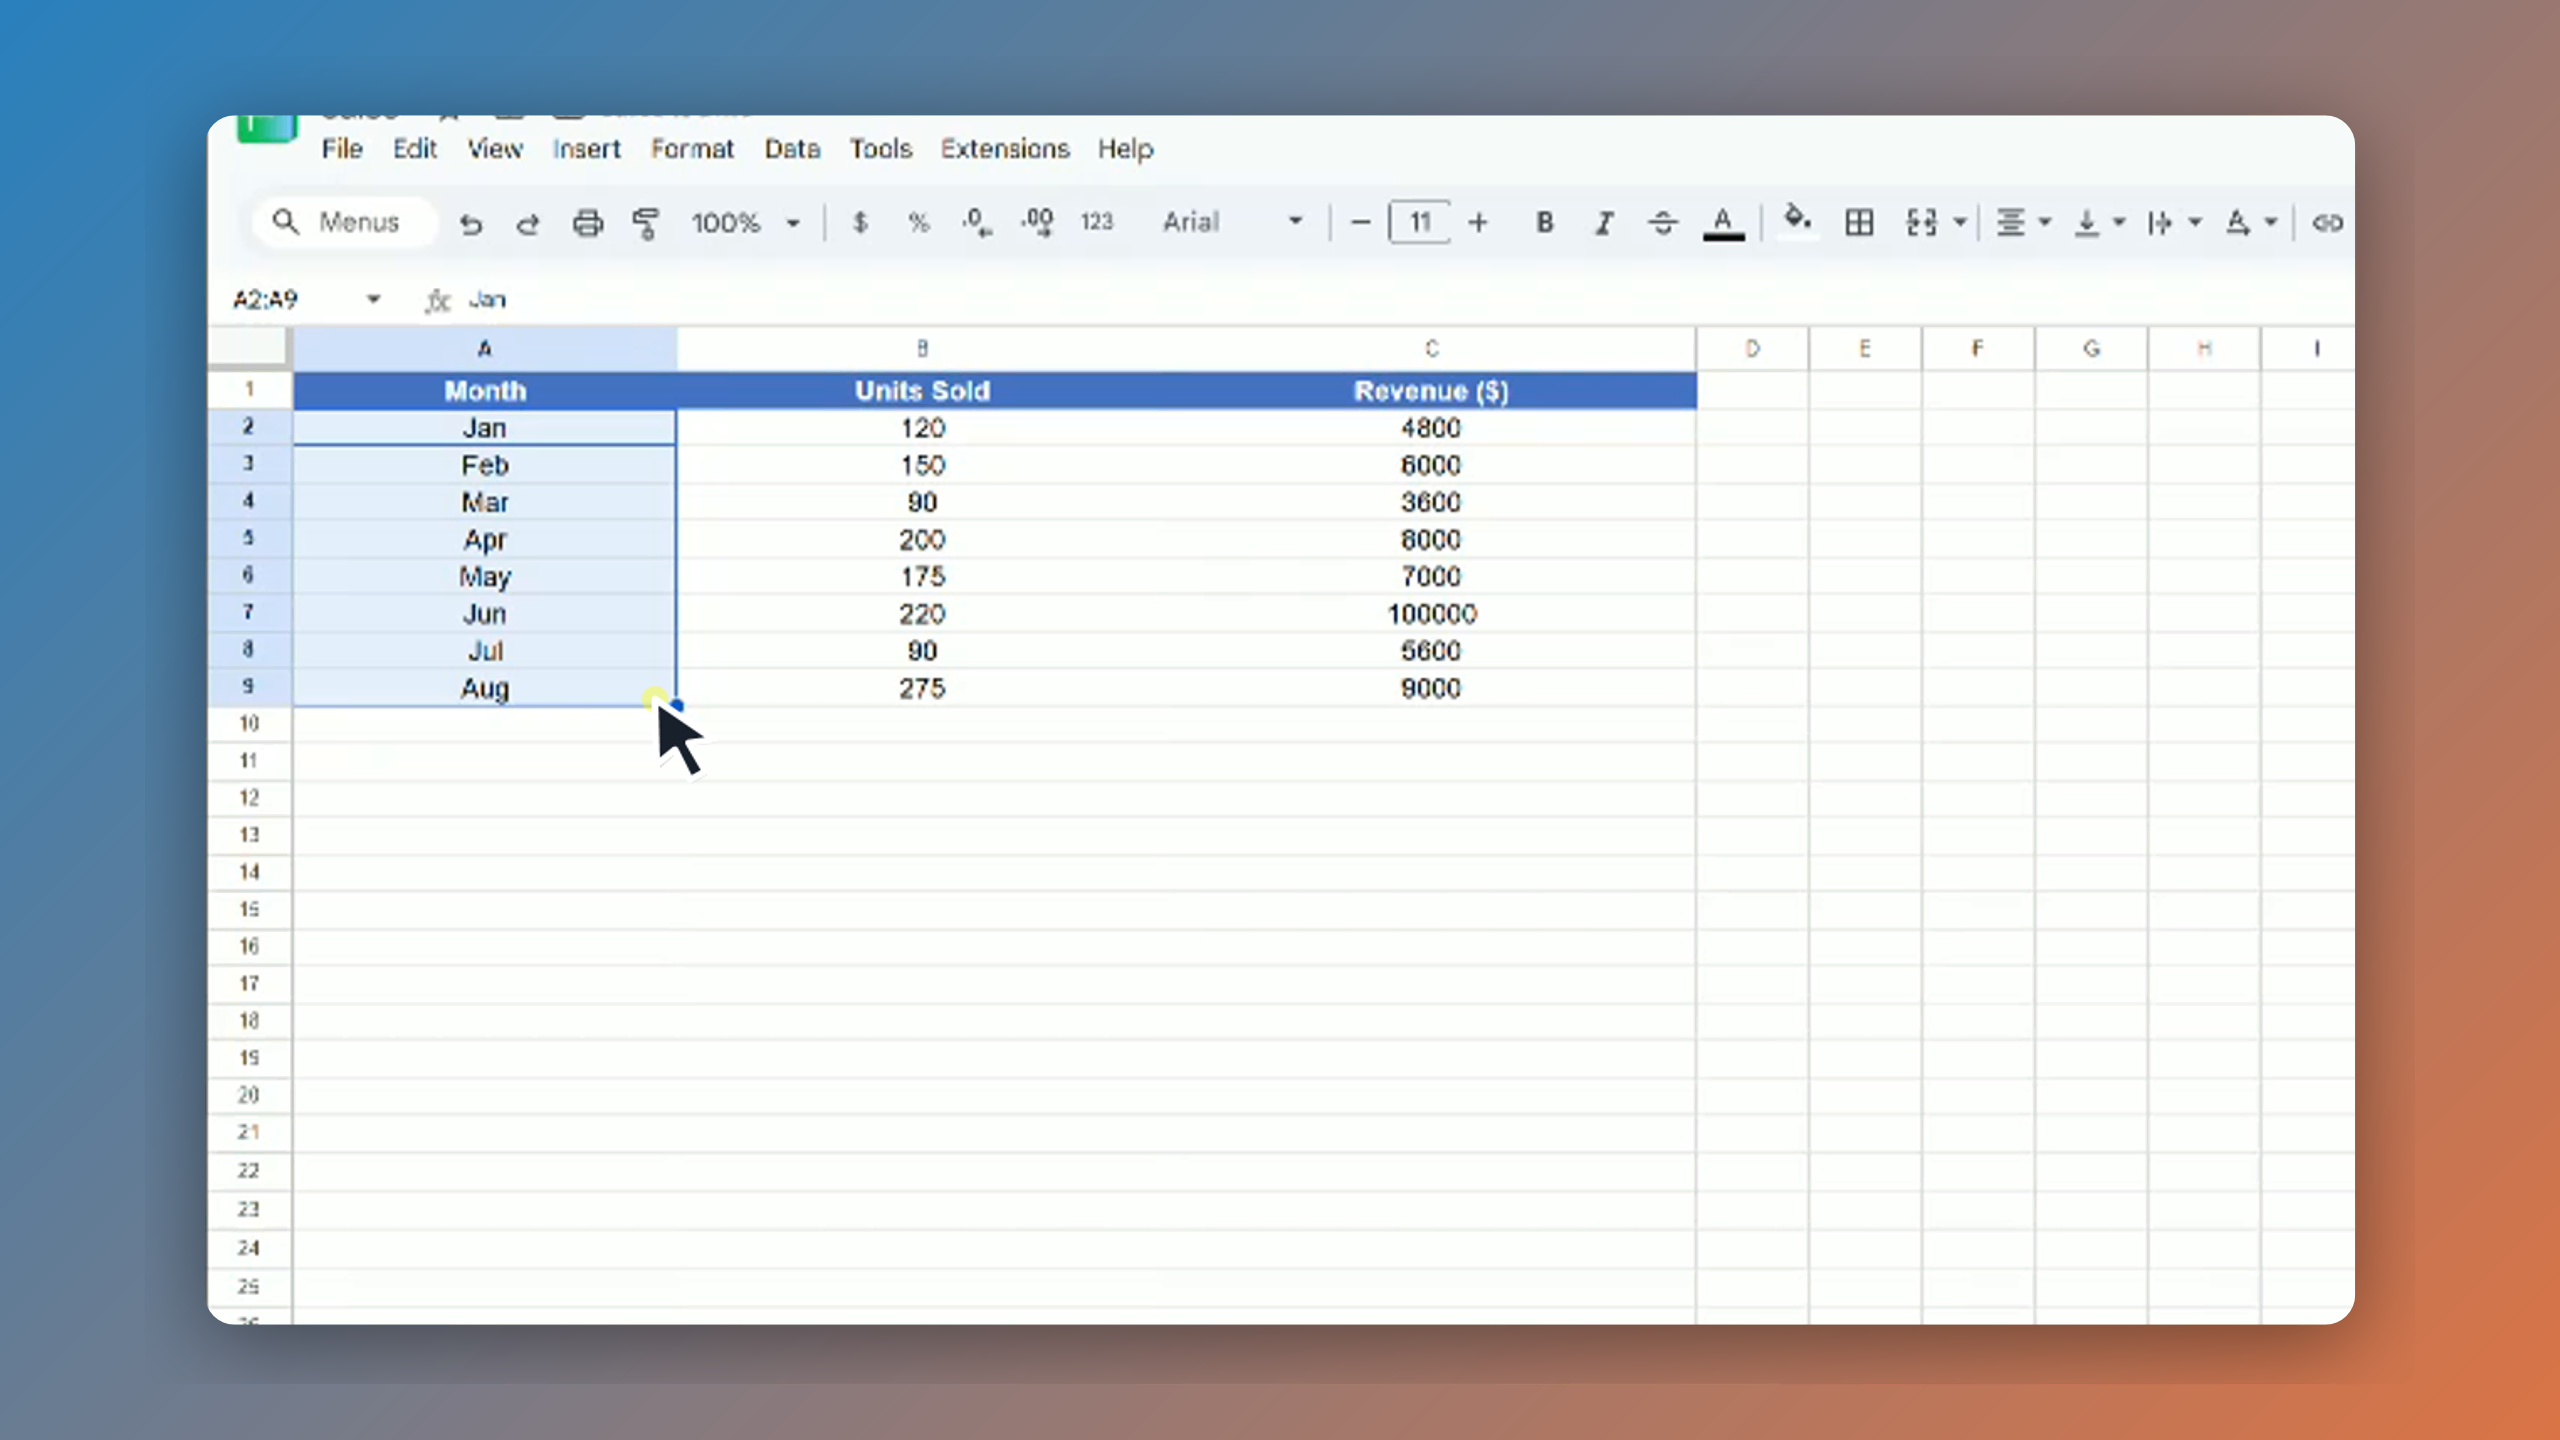This screenshot has height=1440, width=2560.
Task: Click the cell containing 100000
Action: pyautogui.click(x=1431, y=614)
